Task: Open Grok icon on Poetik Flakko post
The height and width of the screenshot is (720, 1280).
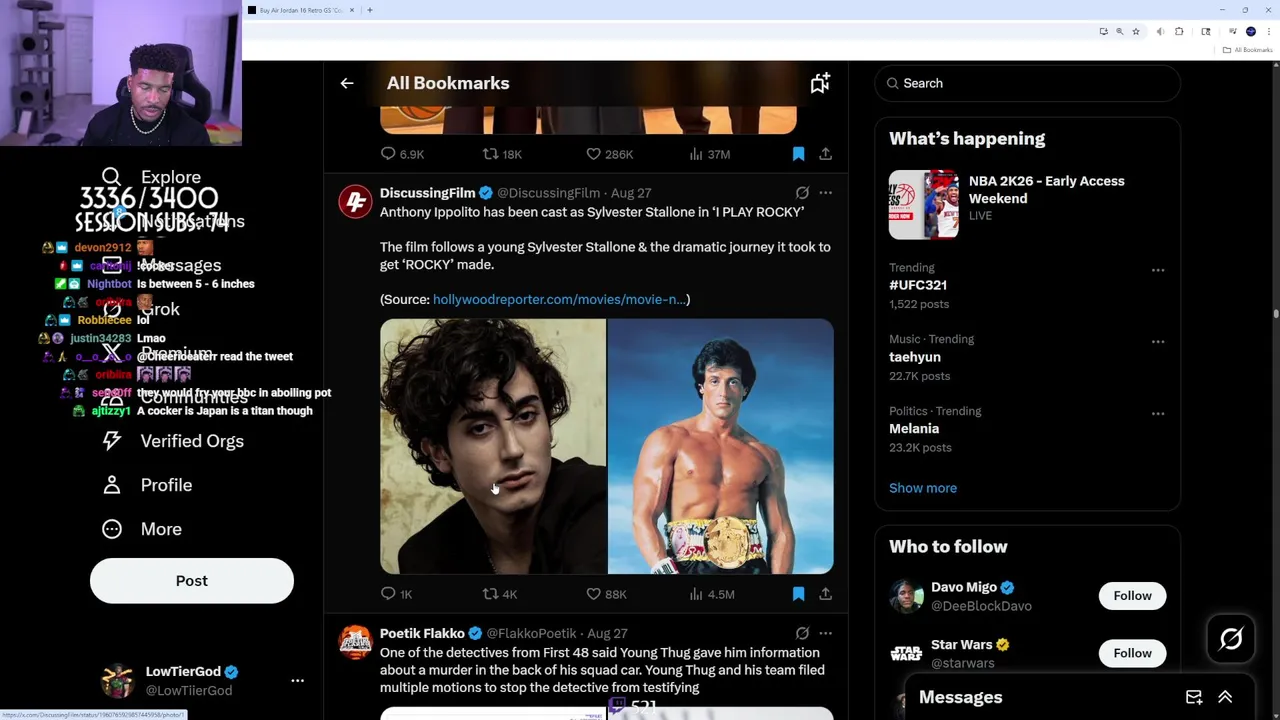Action: (x=802, y=633)
